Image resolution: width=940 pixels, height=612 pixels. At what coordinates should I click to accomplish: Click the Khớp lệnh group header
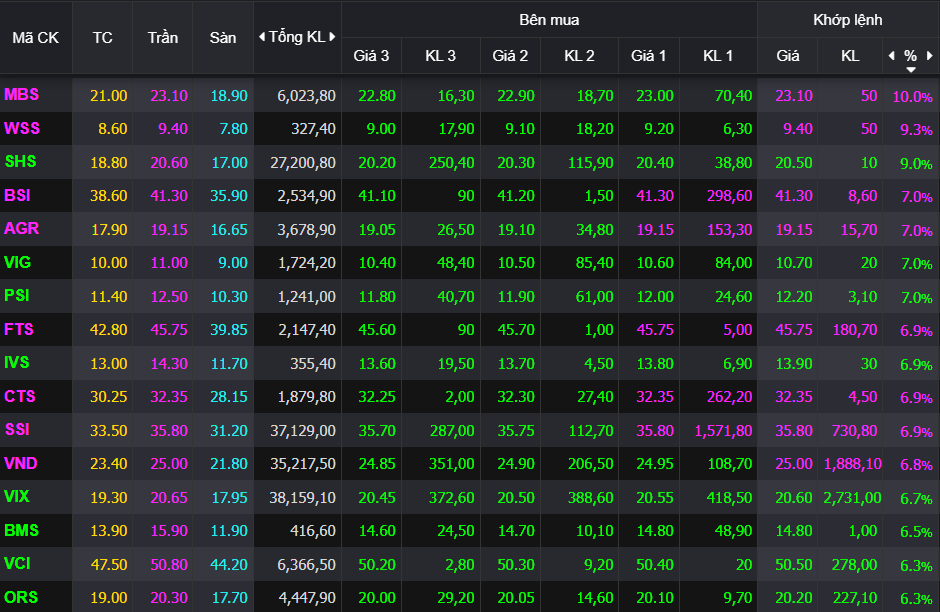click(848, 20)
